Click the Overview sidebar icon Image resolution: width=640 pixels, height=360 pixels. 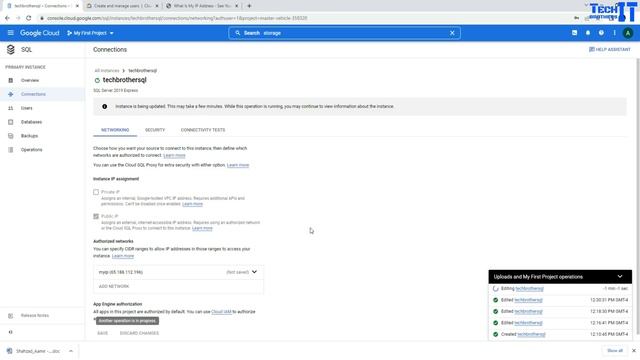(x=11, y=80)
